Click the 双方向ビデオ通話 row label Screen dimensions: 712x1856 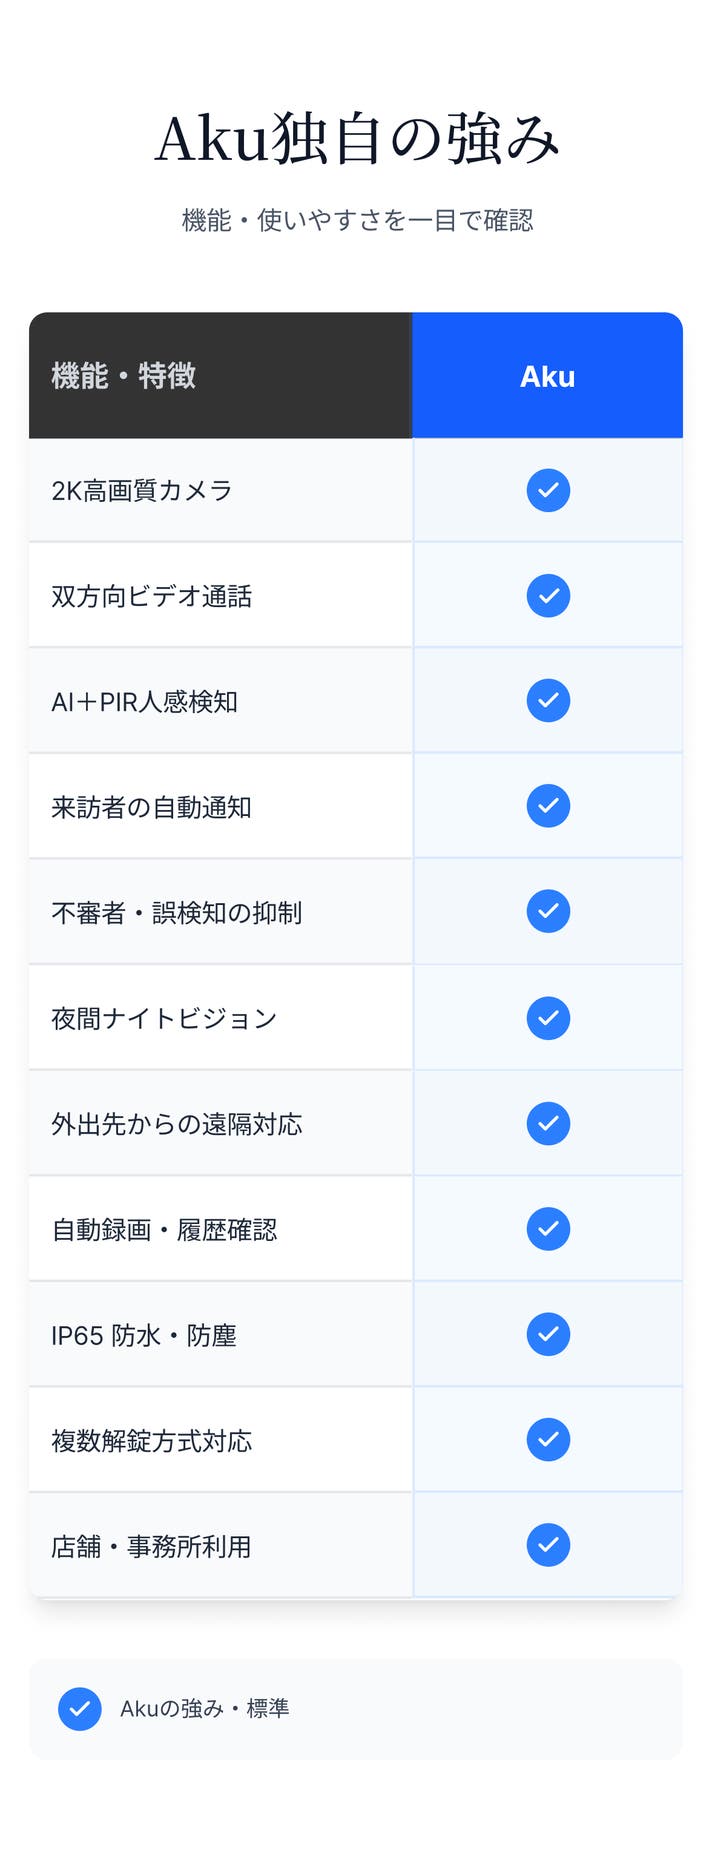pos(151,596)
